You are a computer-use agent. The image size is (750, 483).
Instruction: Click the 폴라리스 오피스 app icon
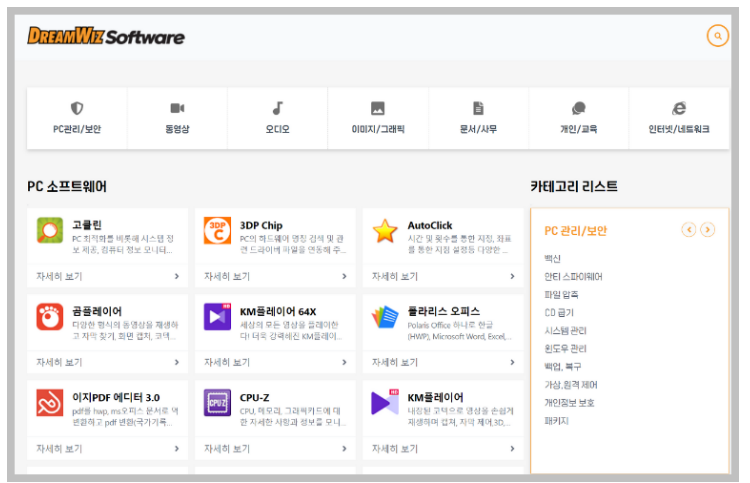[x=385, y=317]
